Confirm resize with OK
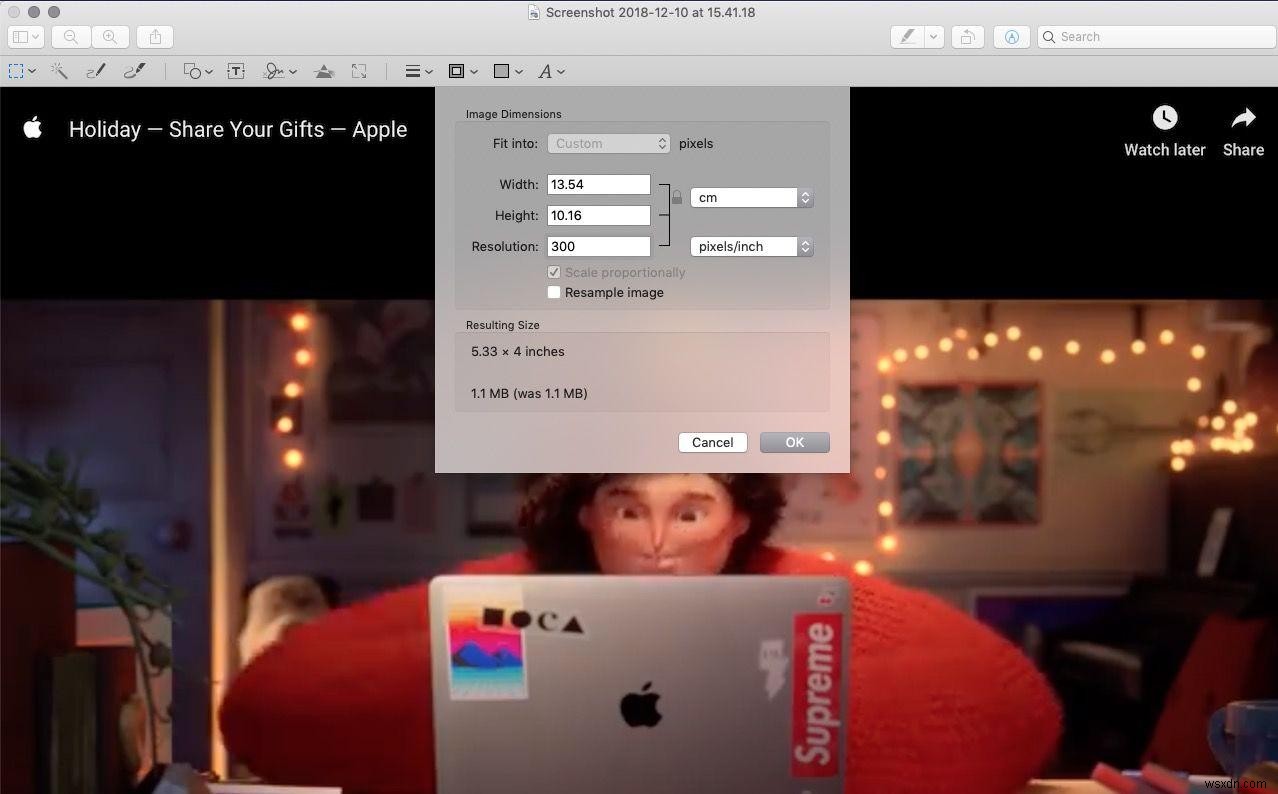1278x794 pixels. coord(794,442)
